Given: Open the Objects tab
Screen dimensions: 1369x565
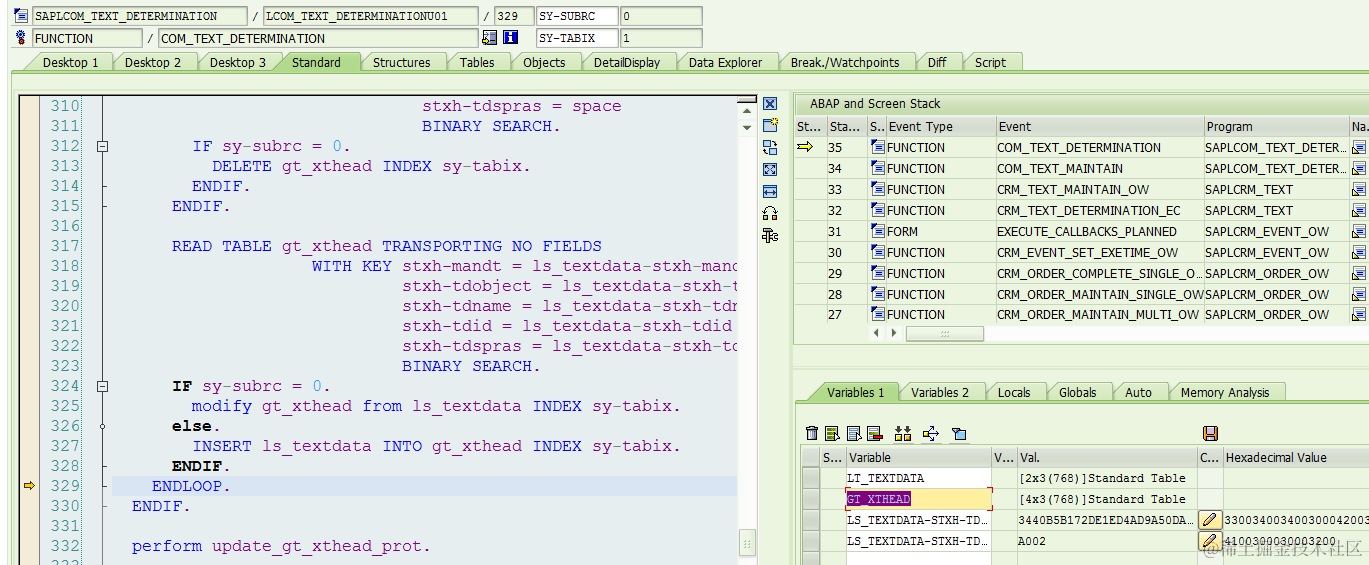Looking at the screenshot, I should point(544,62).
